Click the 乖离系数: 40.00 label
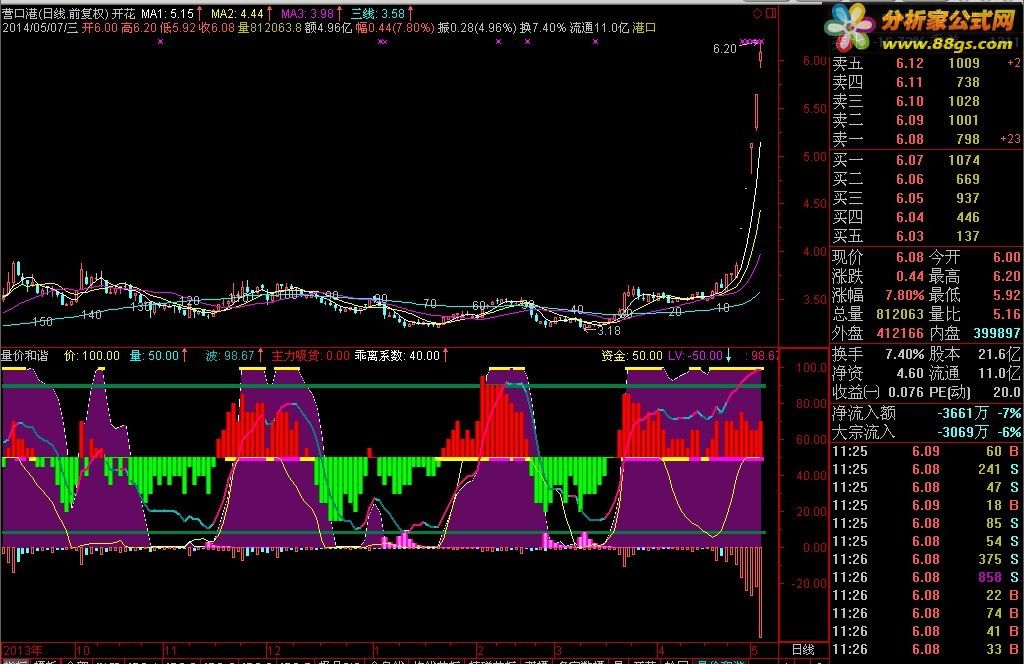Screen dimensions: 1024x664 397,356
